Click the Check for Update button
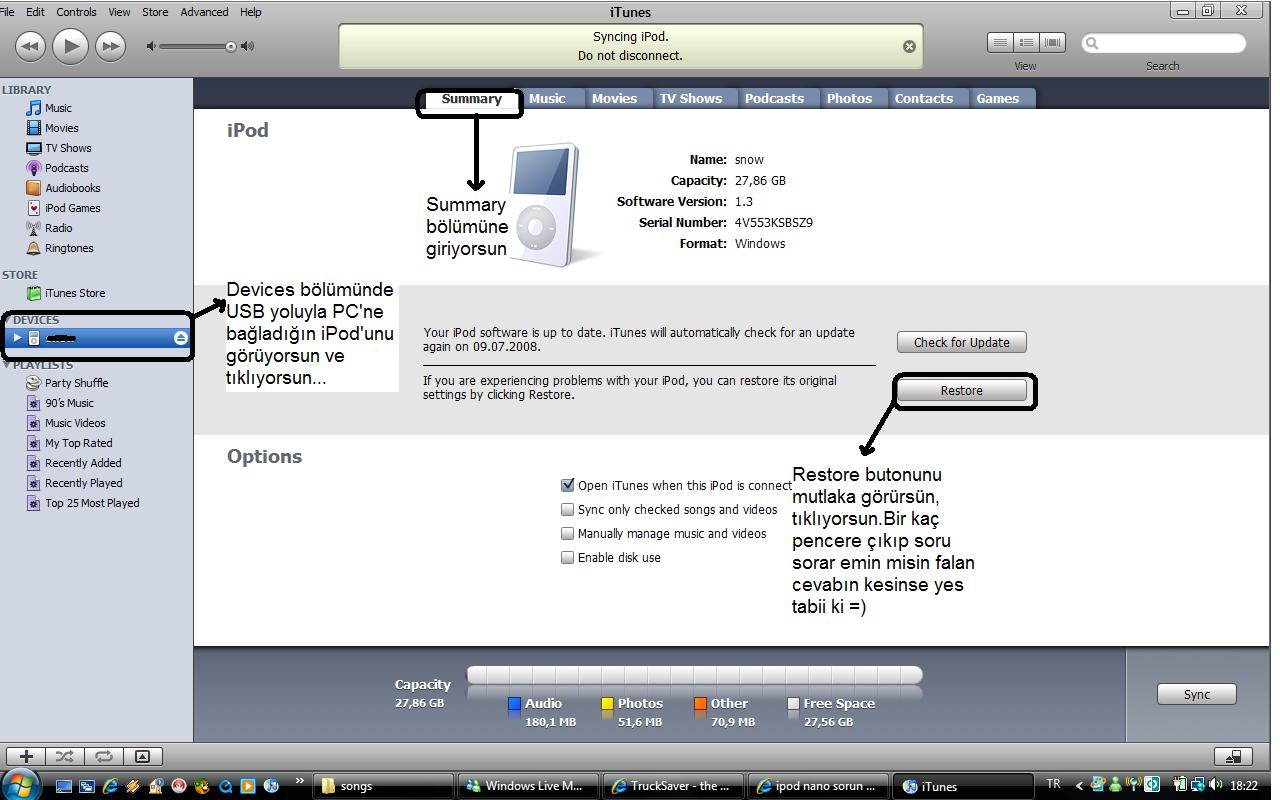Screen dimensions: 1280x800 click(962, 342)
